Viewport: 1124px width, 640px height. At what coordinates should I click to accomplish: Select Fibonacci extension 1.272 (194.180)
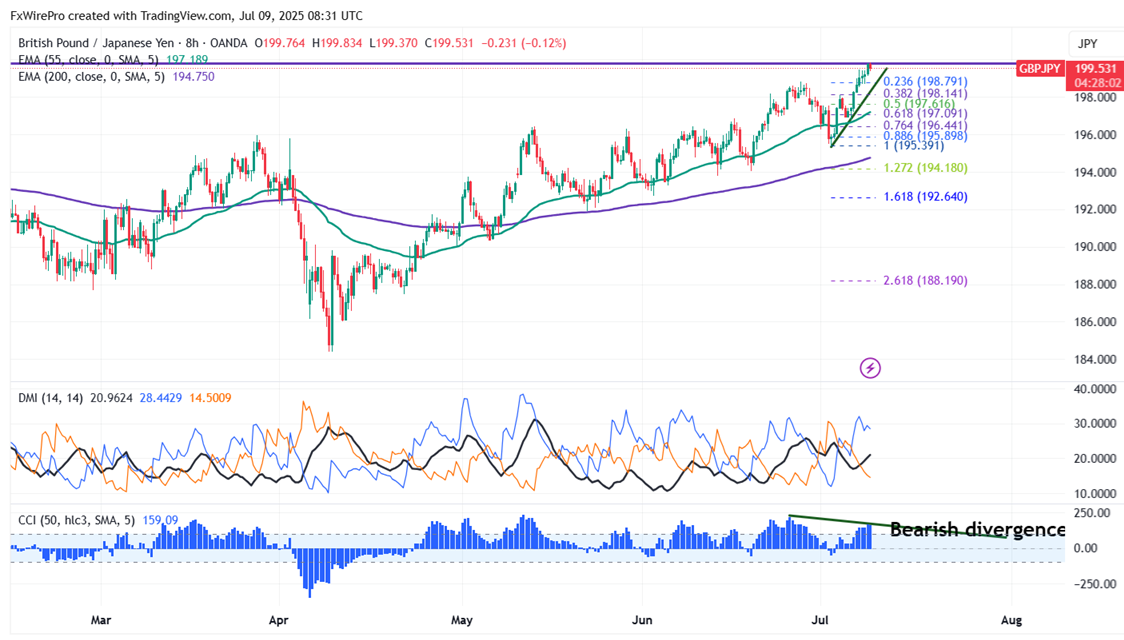(925, 168)
